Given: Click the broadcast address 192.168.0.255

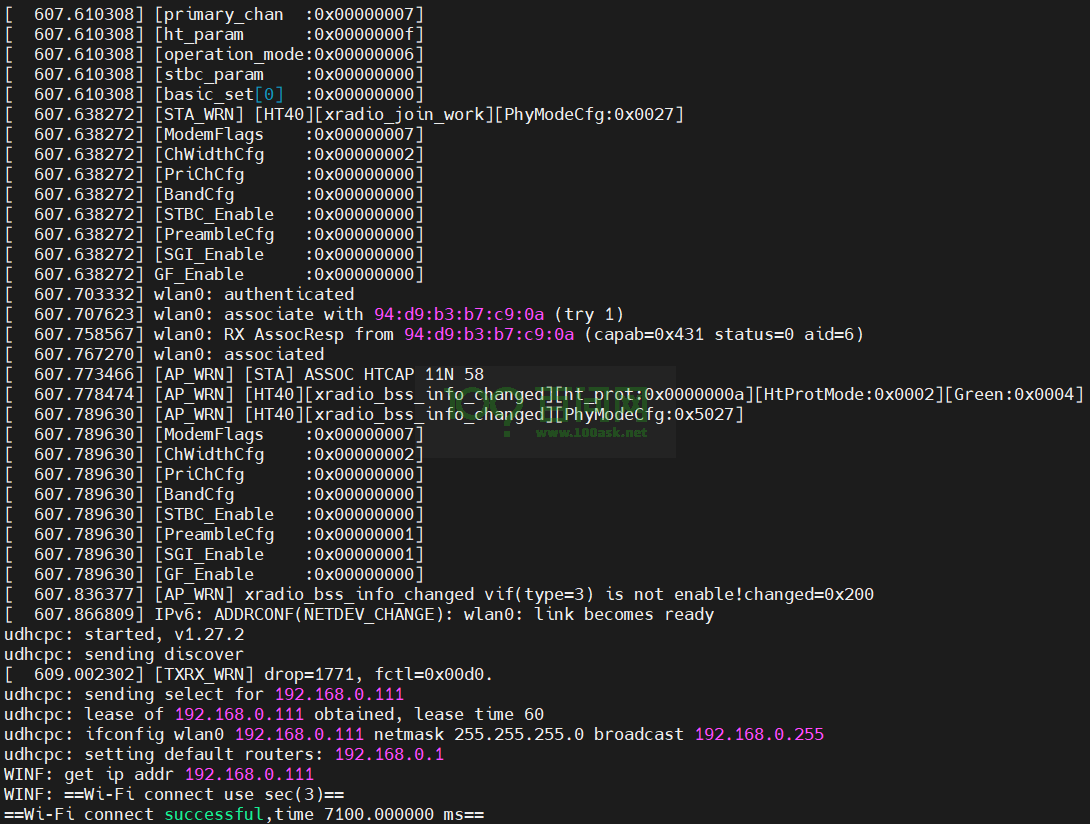Looking at the screenshot, I should click(x=759, y=734).
